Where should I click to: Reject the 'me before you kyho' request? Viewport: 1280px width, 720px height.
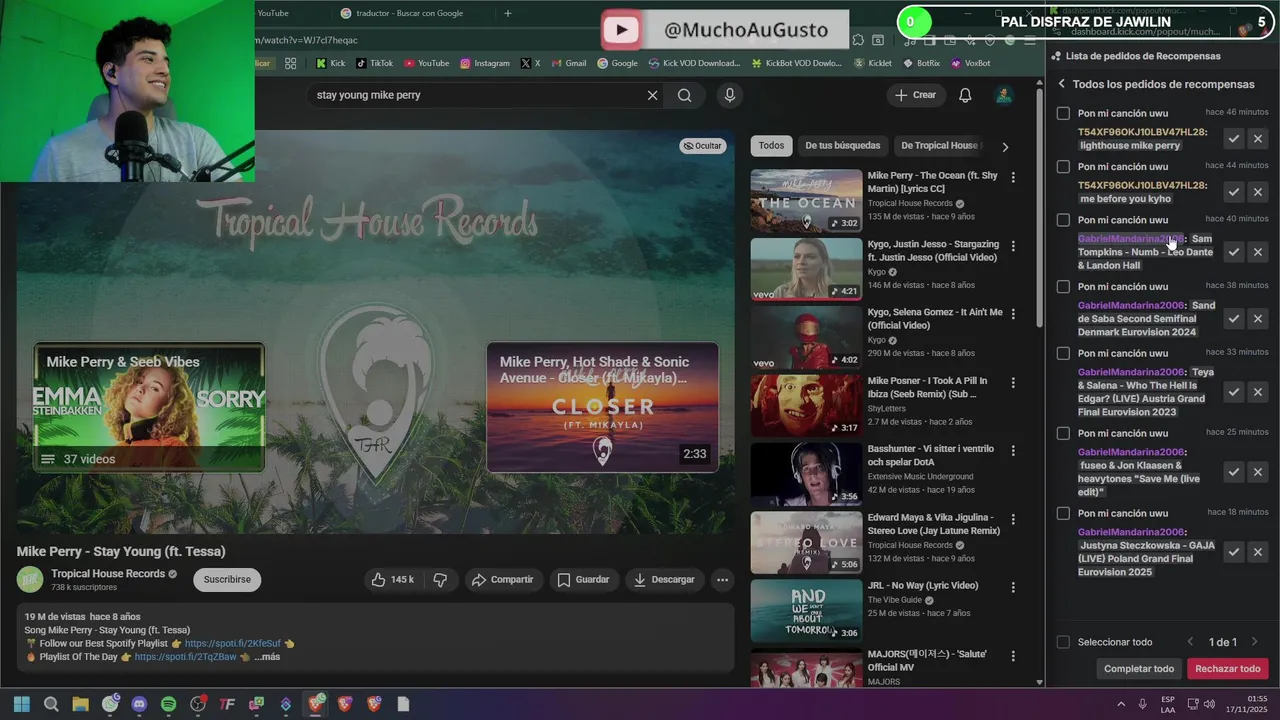1258,192
